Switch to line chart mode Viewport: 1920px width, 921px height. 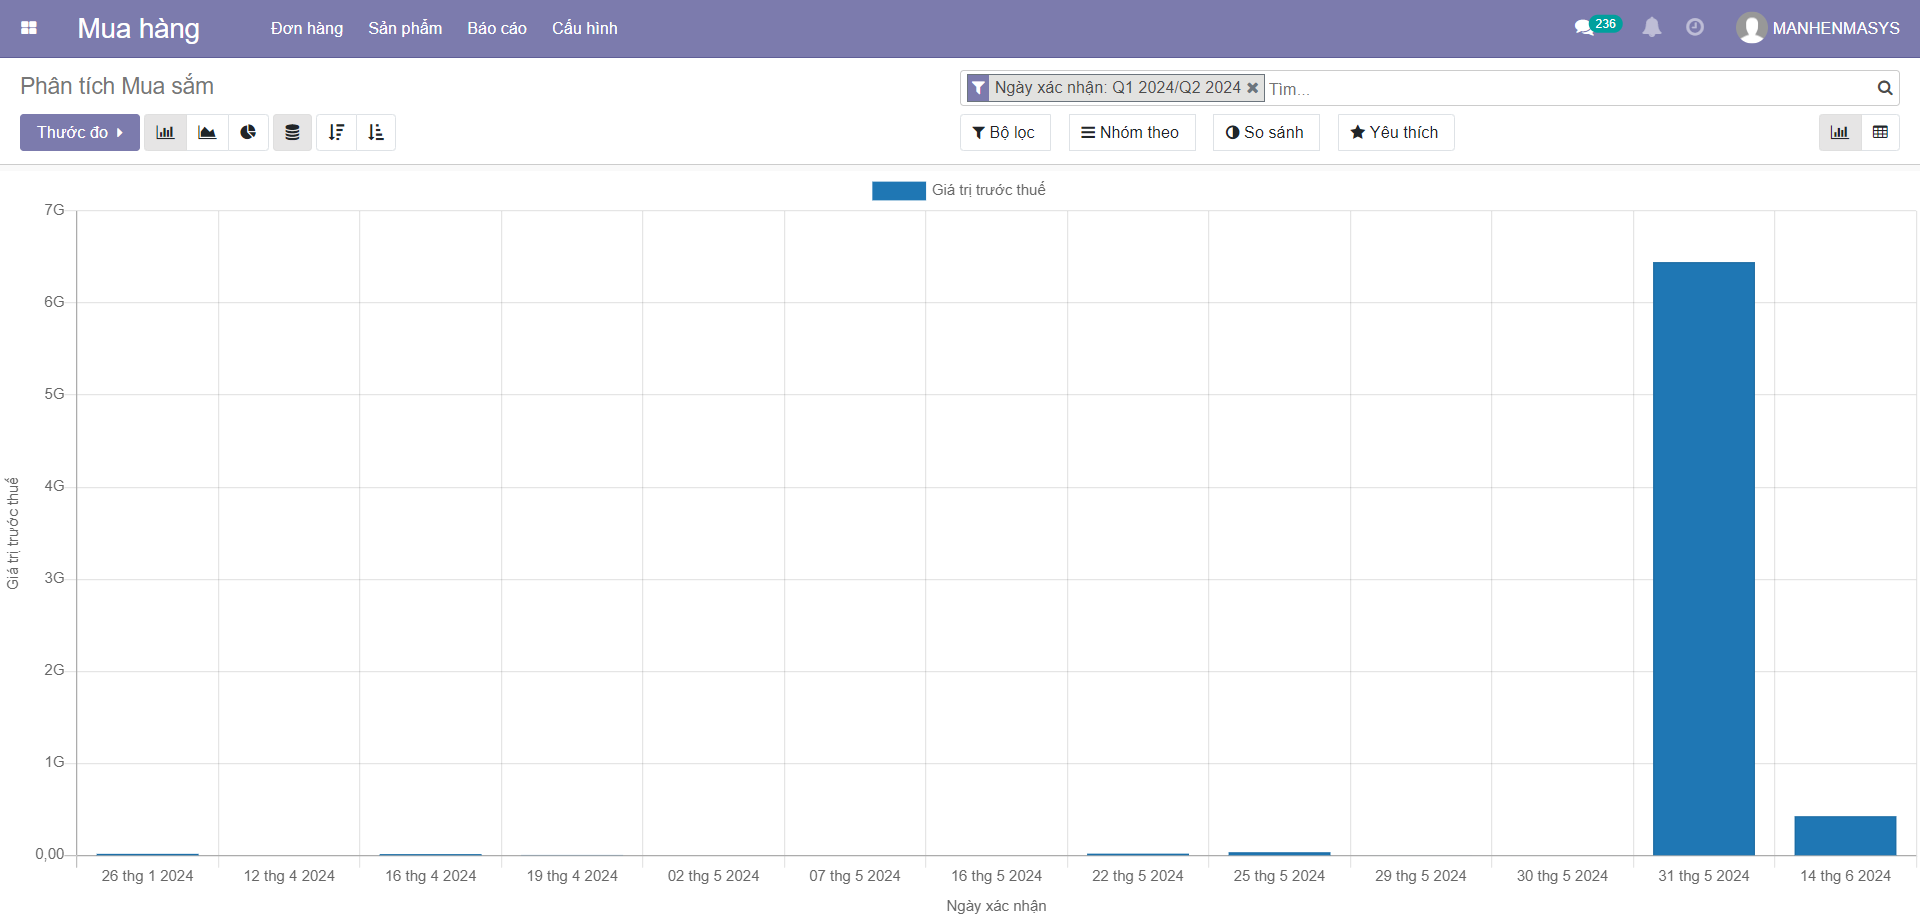coord(207,132)
